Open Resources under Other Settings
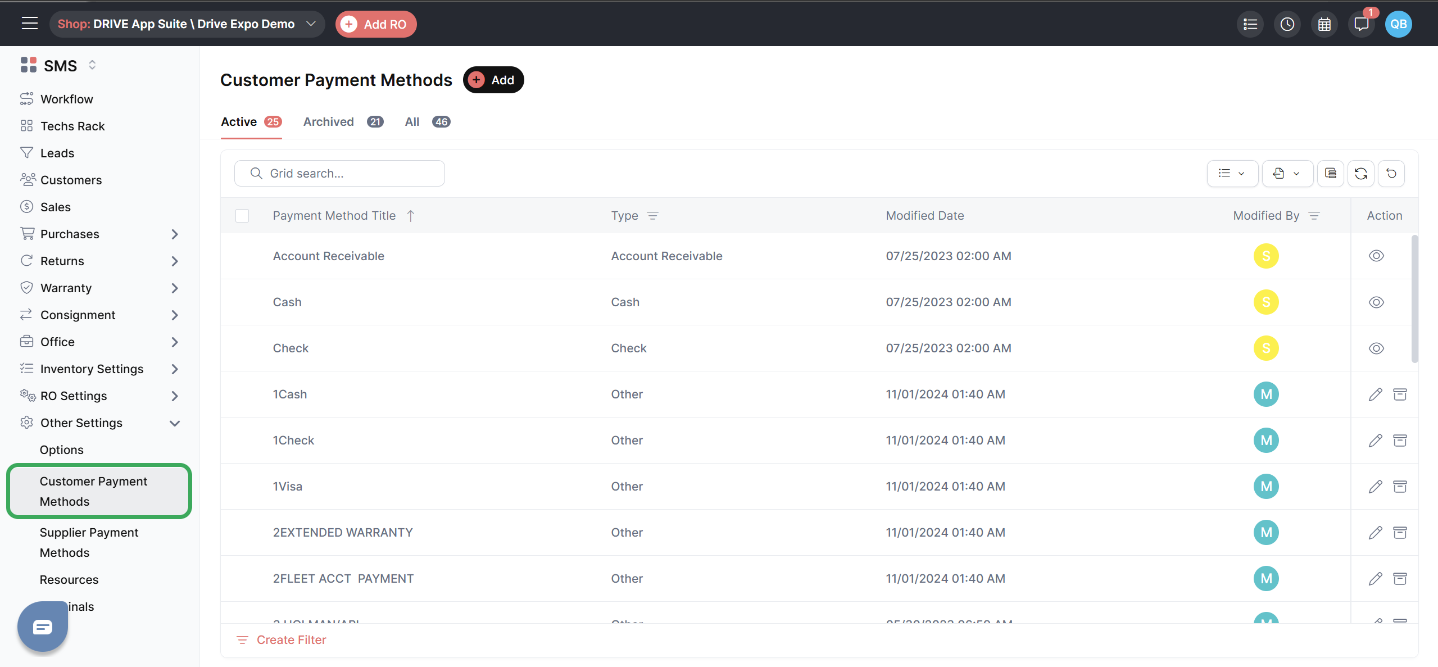This screenshot has width=1438, height=667. [x=69, y=580]
